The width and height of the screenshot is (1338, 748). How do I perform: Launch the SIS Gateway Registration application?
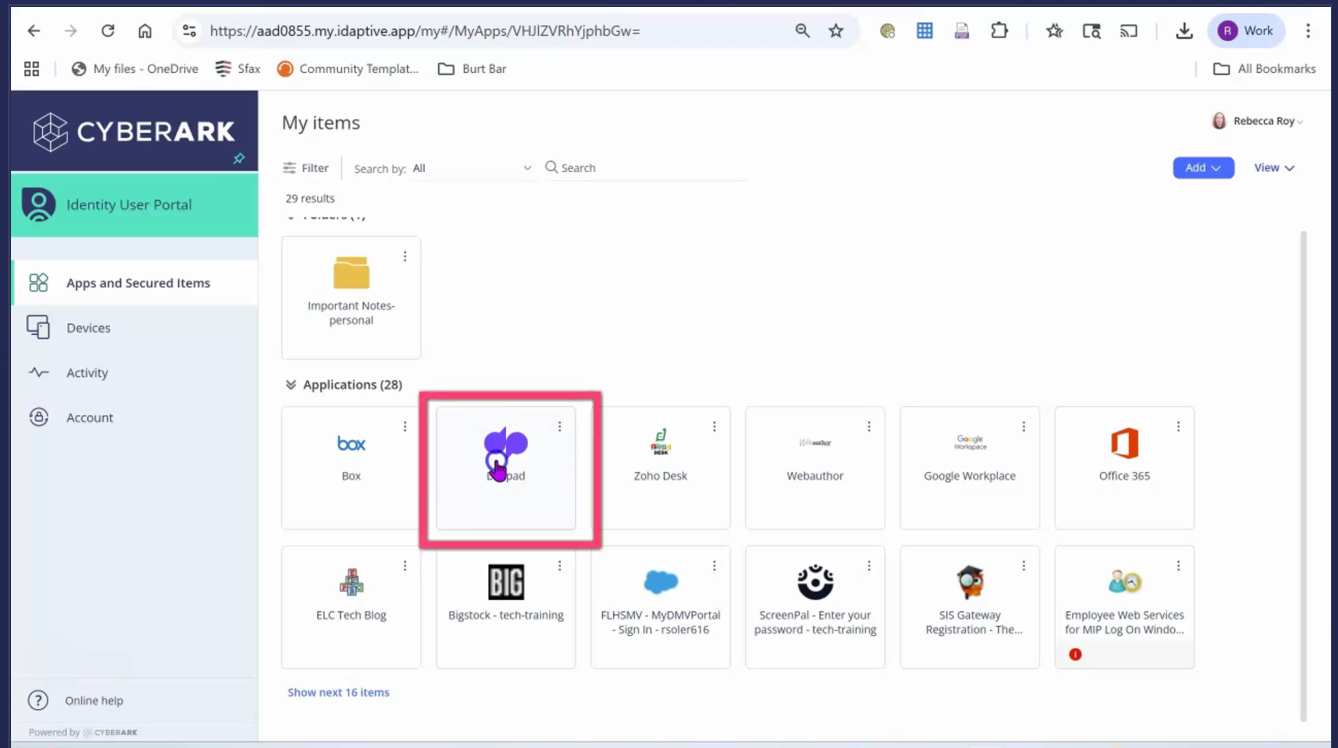click(970, 607)
